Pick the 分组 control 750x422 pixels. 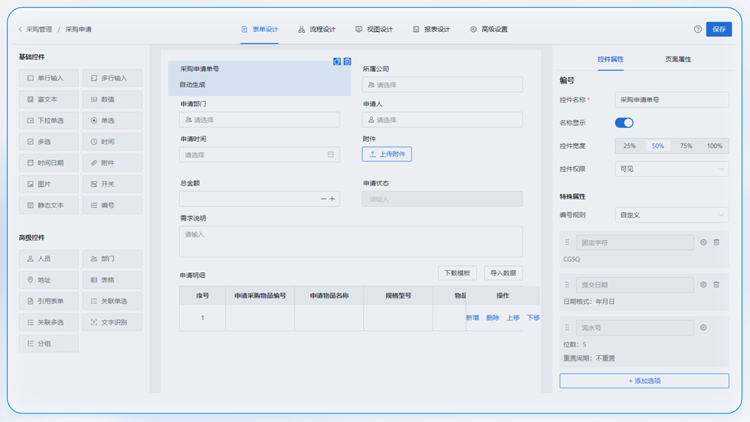tap(49, 344)
